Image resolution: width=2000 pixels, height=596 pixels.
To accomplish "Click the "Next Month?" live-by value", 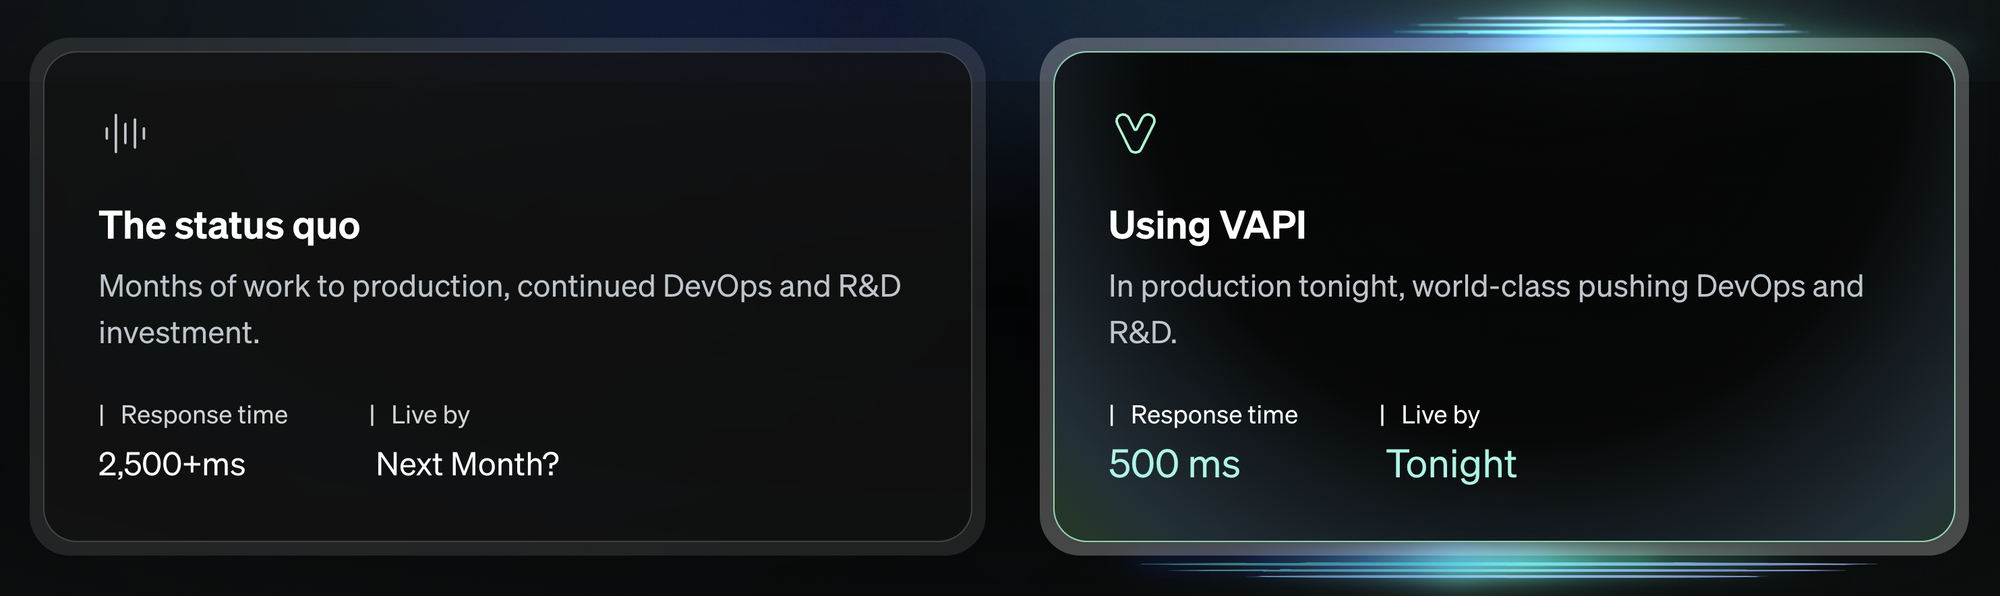I will click(467, 464).
